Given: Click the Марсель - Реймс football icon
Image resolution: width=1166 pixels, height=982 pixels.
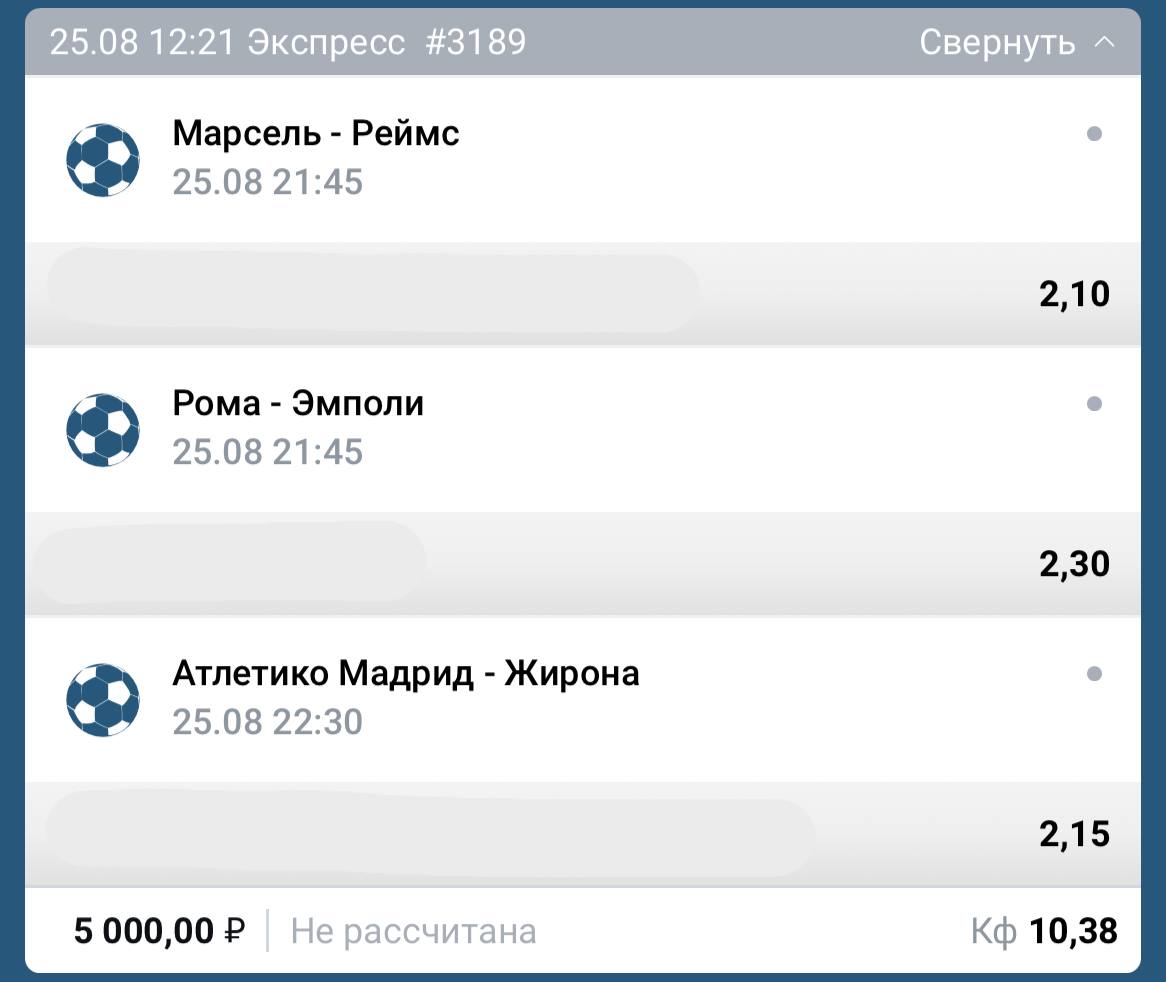Looking at the screenshot, I should (x=103, y=159).
